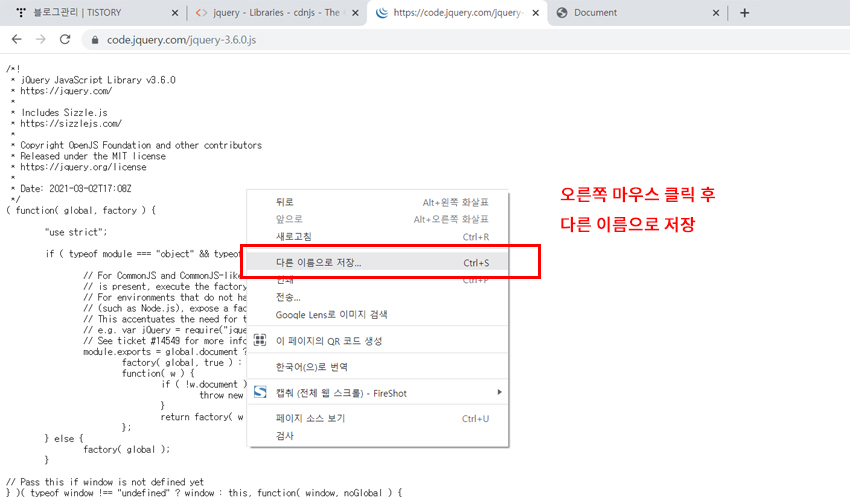The height and width of the screenshot is (500, 850).
Task: Click the jQuery JavaScript Library v3.6.0 line
Action: (98, 80)
